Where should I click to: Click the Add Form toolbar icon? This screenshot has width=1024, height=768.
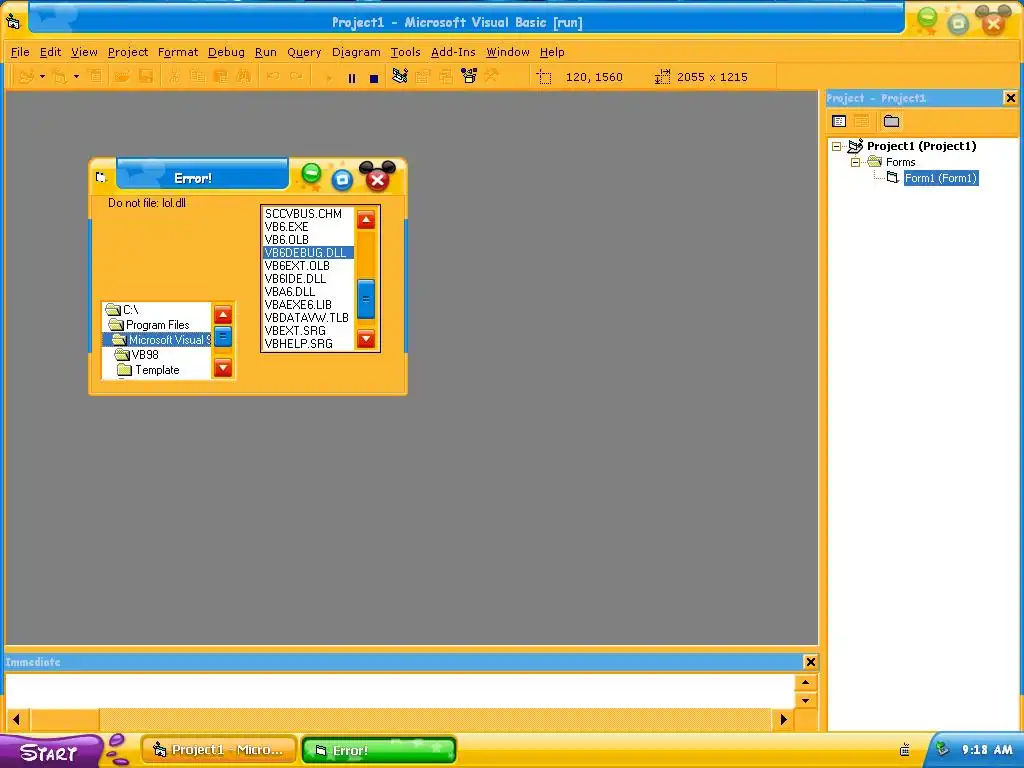pos(59,76)
